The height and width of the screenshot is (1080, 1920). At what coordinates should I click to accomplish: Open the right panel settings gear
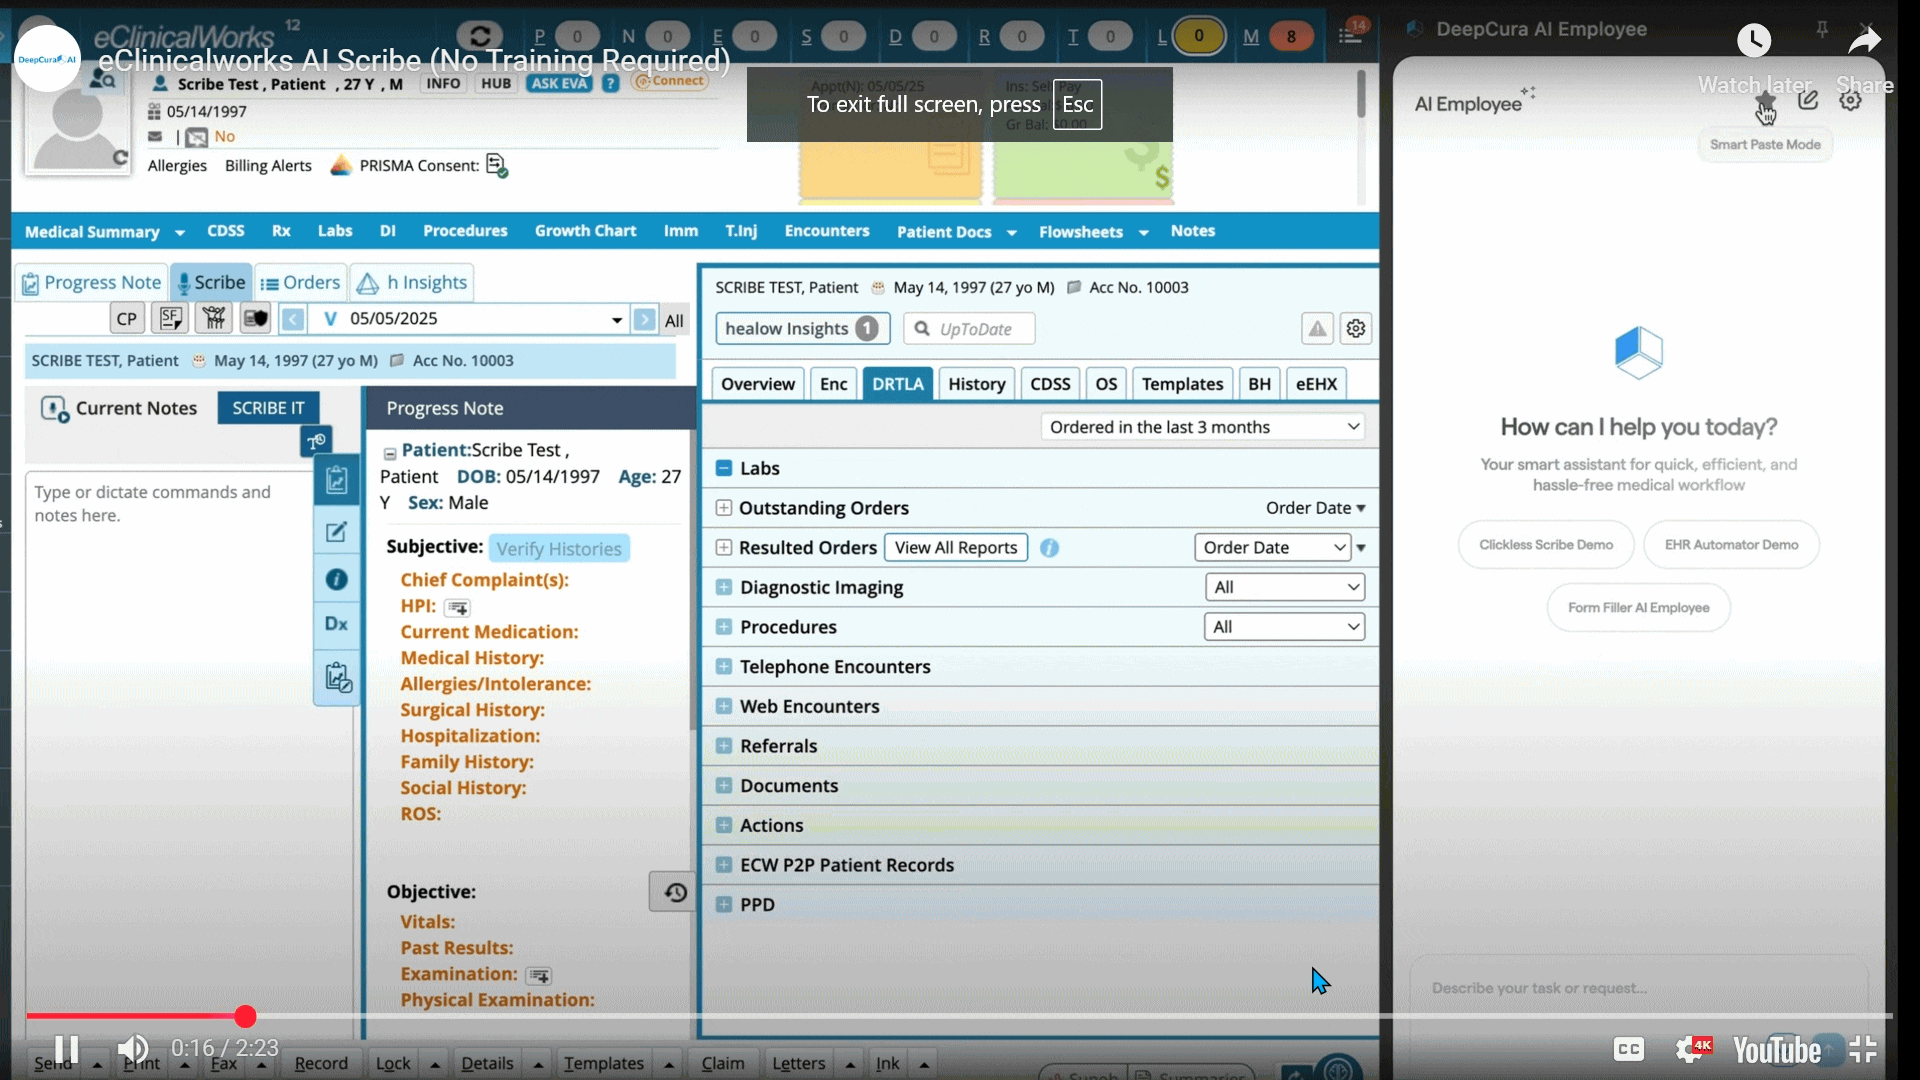coord(1356,329)
